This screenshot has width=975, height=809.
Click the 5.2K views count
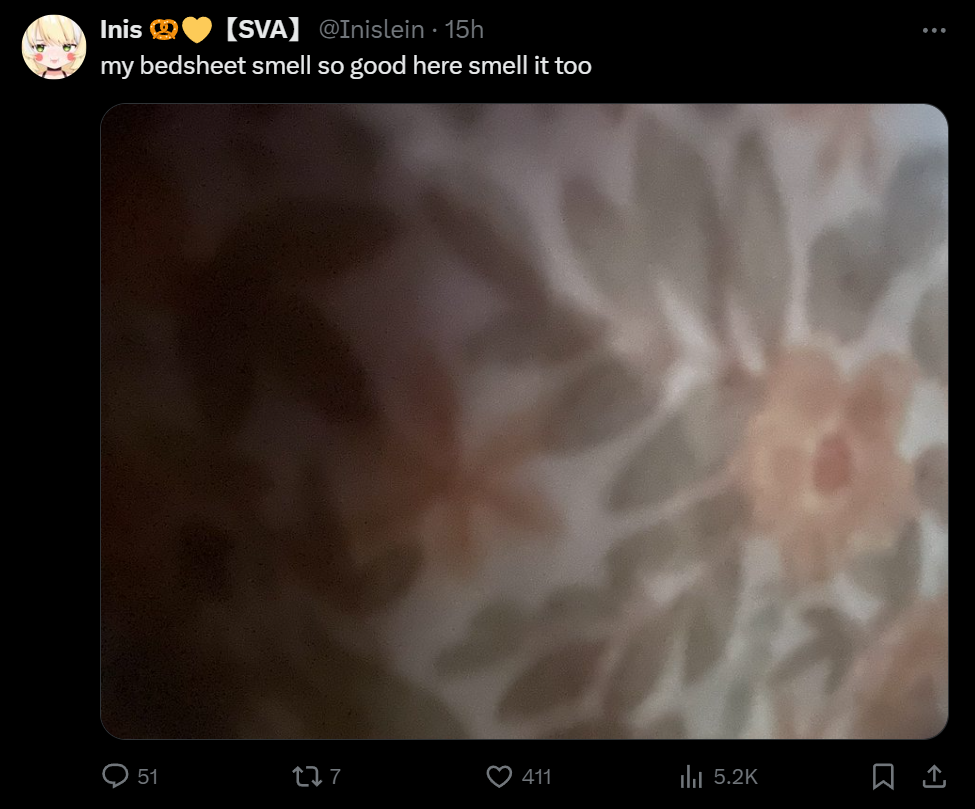pos(736,777)
